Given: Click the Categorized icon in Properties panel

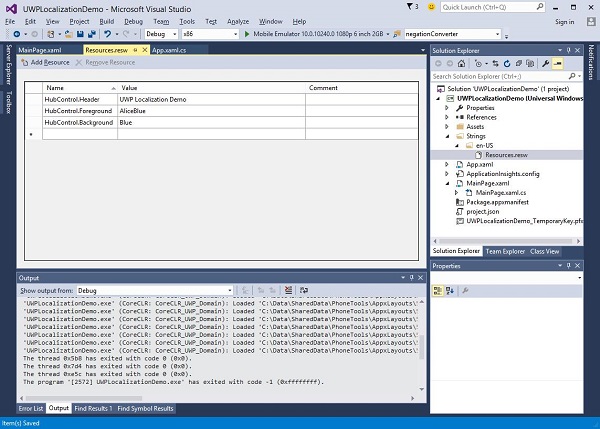Looking at the screenshot, I should pyautogui.click(x=438, y=290).
